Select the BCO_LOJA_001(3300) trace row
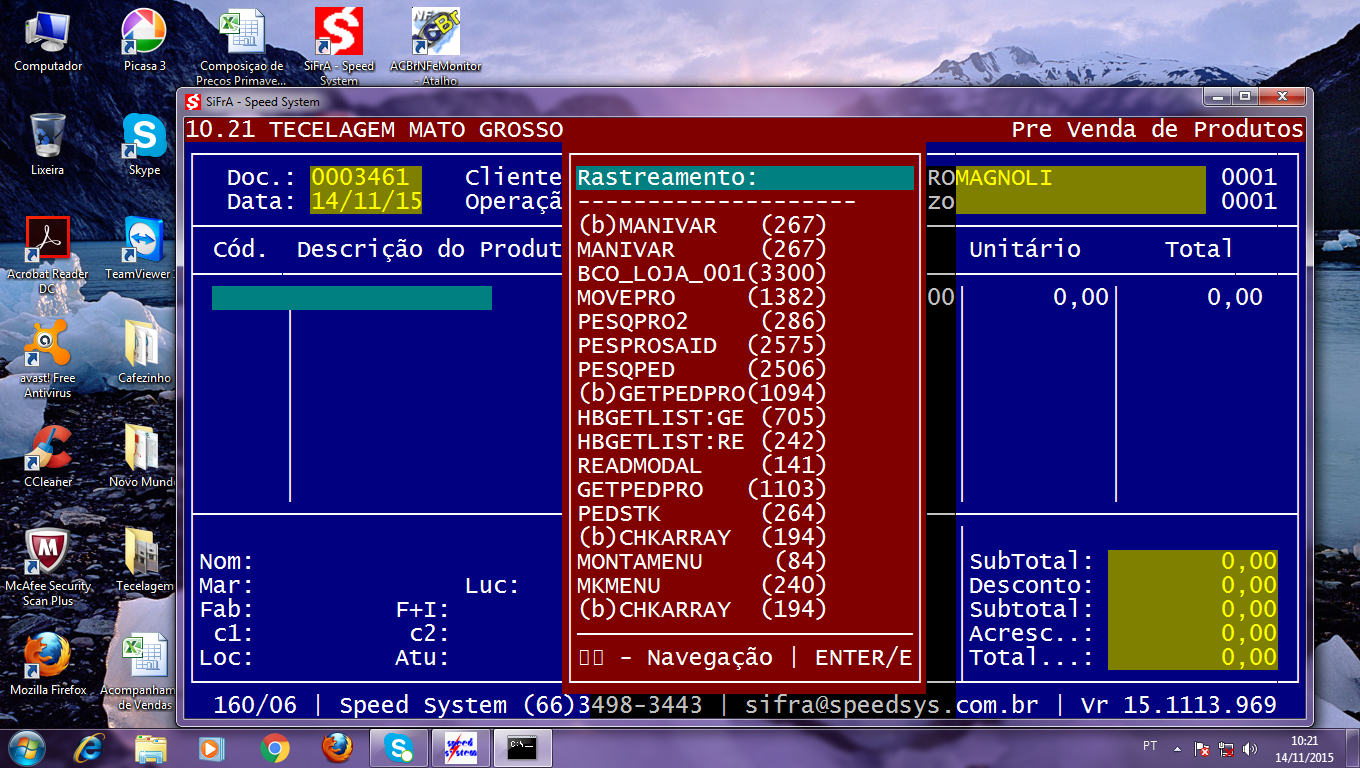The height and width of the screenshot is (768, 1360). pyautogui.click(x=702, y=274)
